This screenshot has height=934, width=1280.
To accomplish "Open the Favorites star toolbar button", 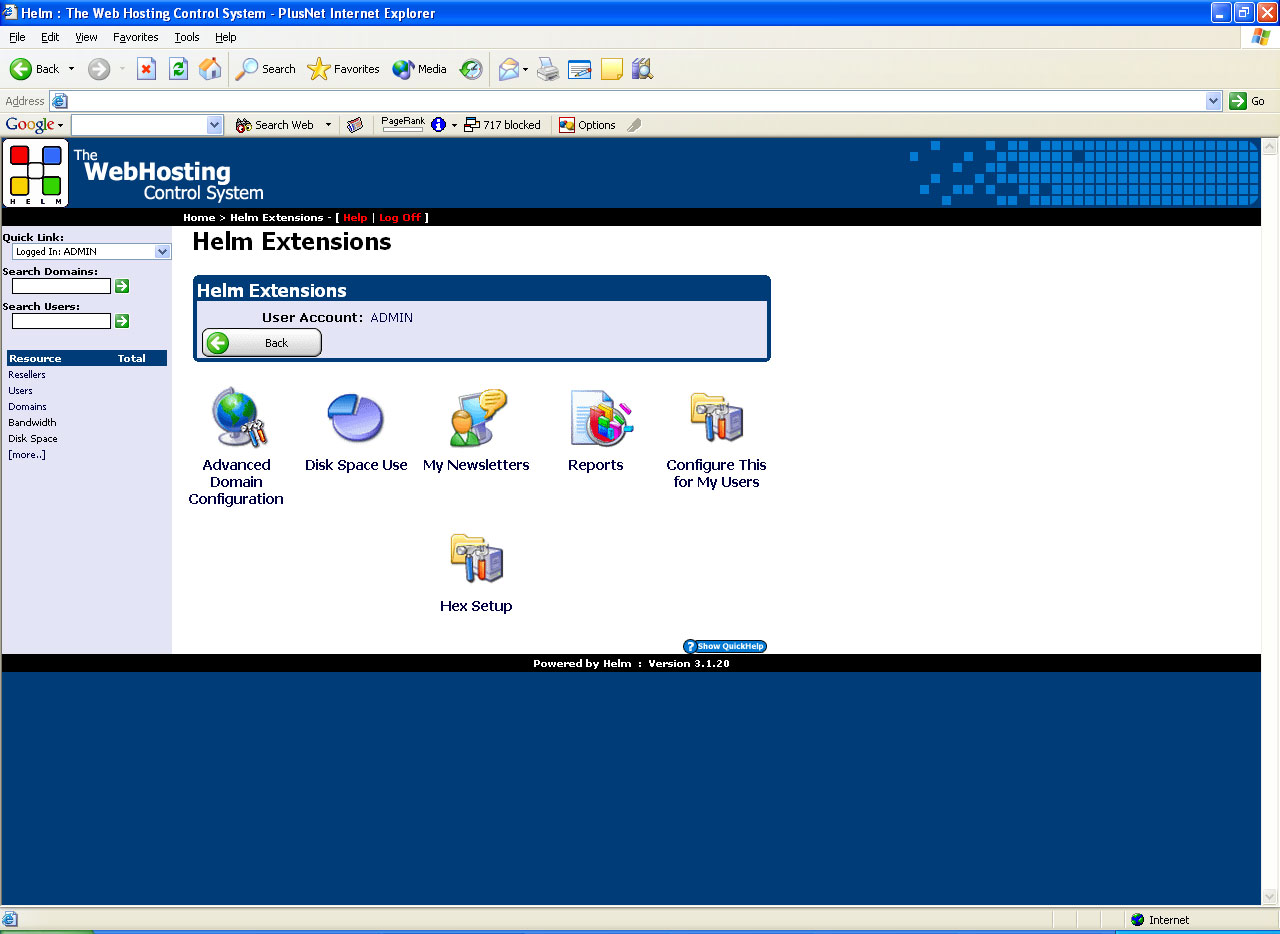I will pyautogui.click(x=343, y=69).
